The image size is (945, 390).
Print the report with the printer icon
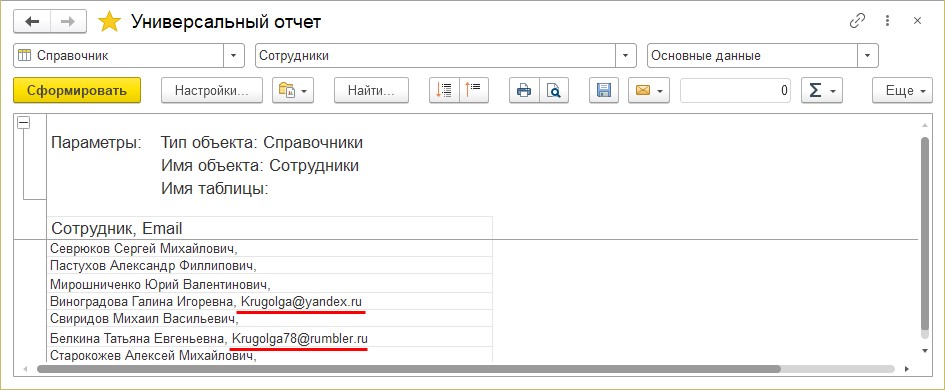pos(524,90)
